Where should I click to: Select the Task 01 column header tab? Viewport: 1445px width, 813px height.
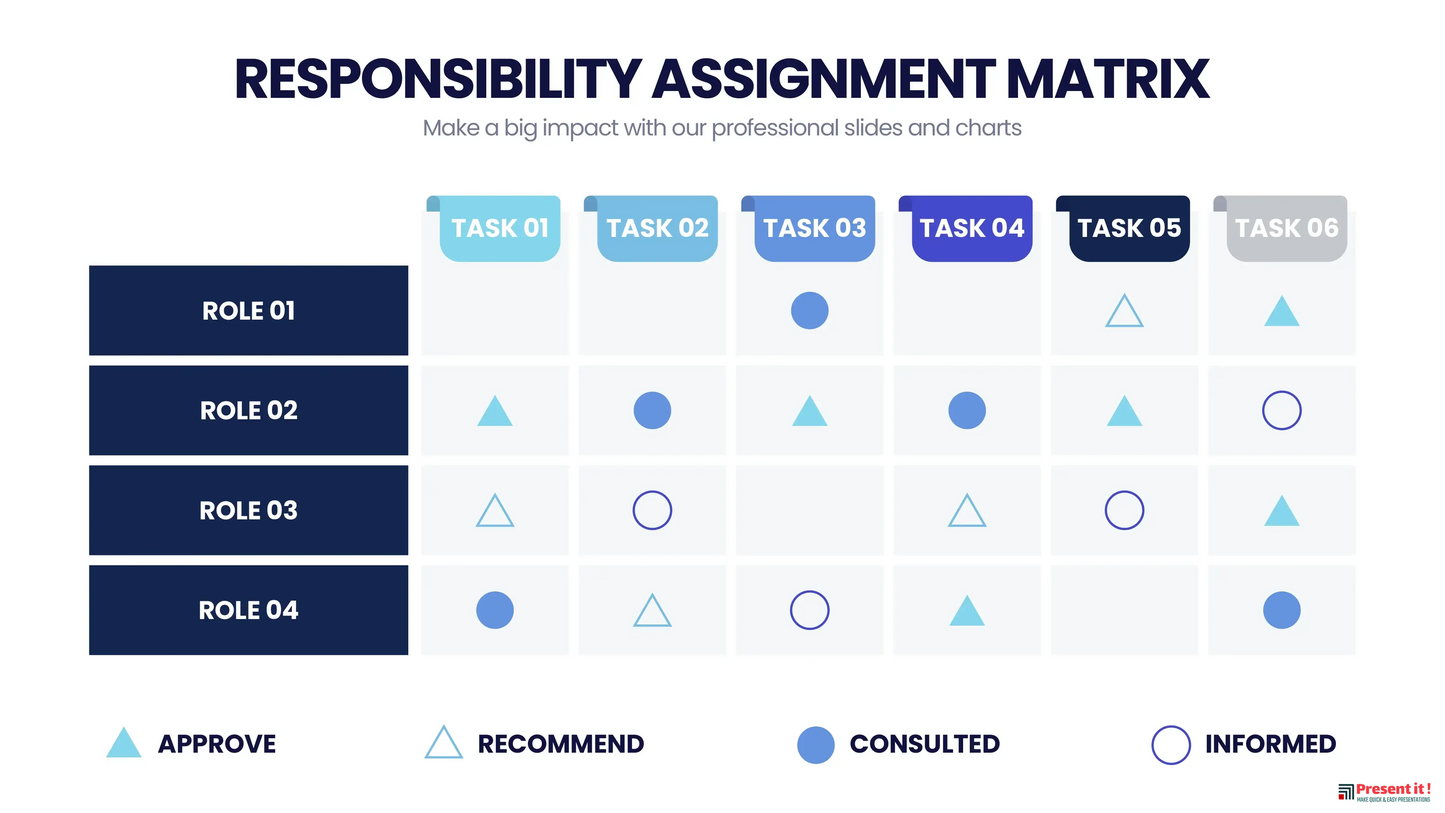[x=499, y=228]
